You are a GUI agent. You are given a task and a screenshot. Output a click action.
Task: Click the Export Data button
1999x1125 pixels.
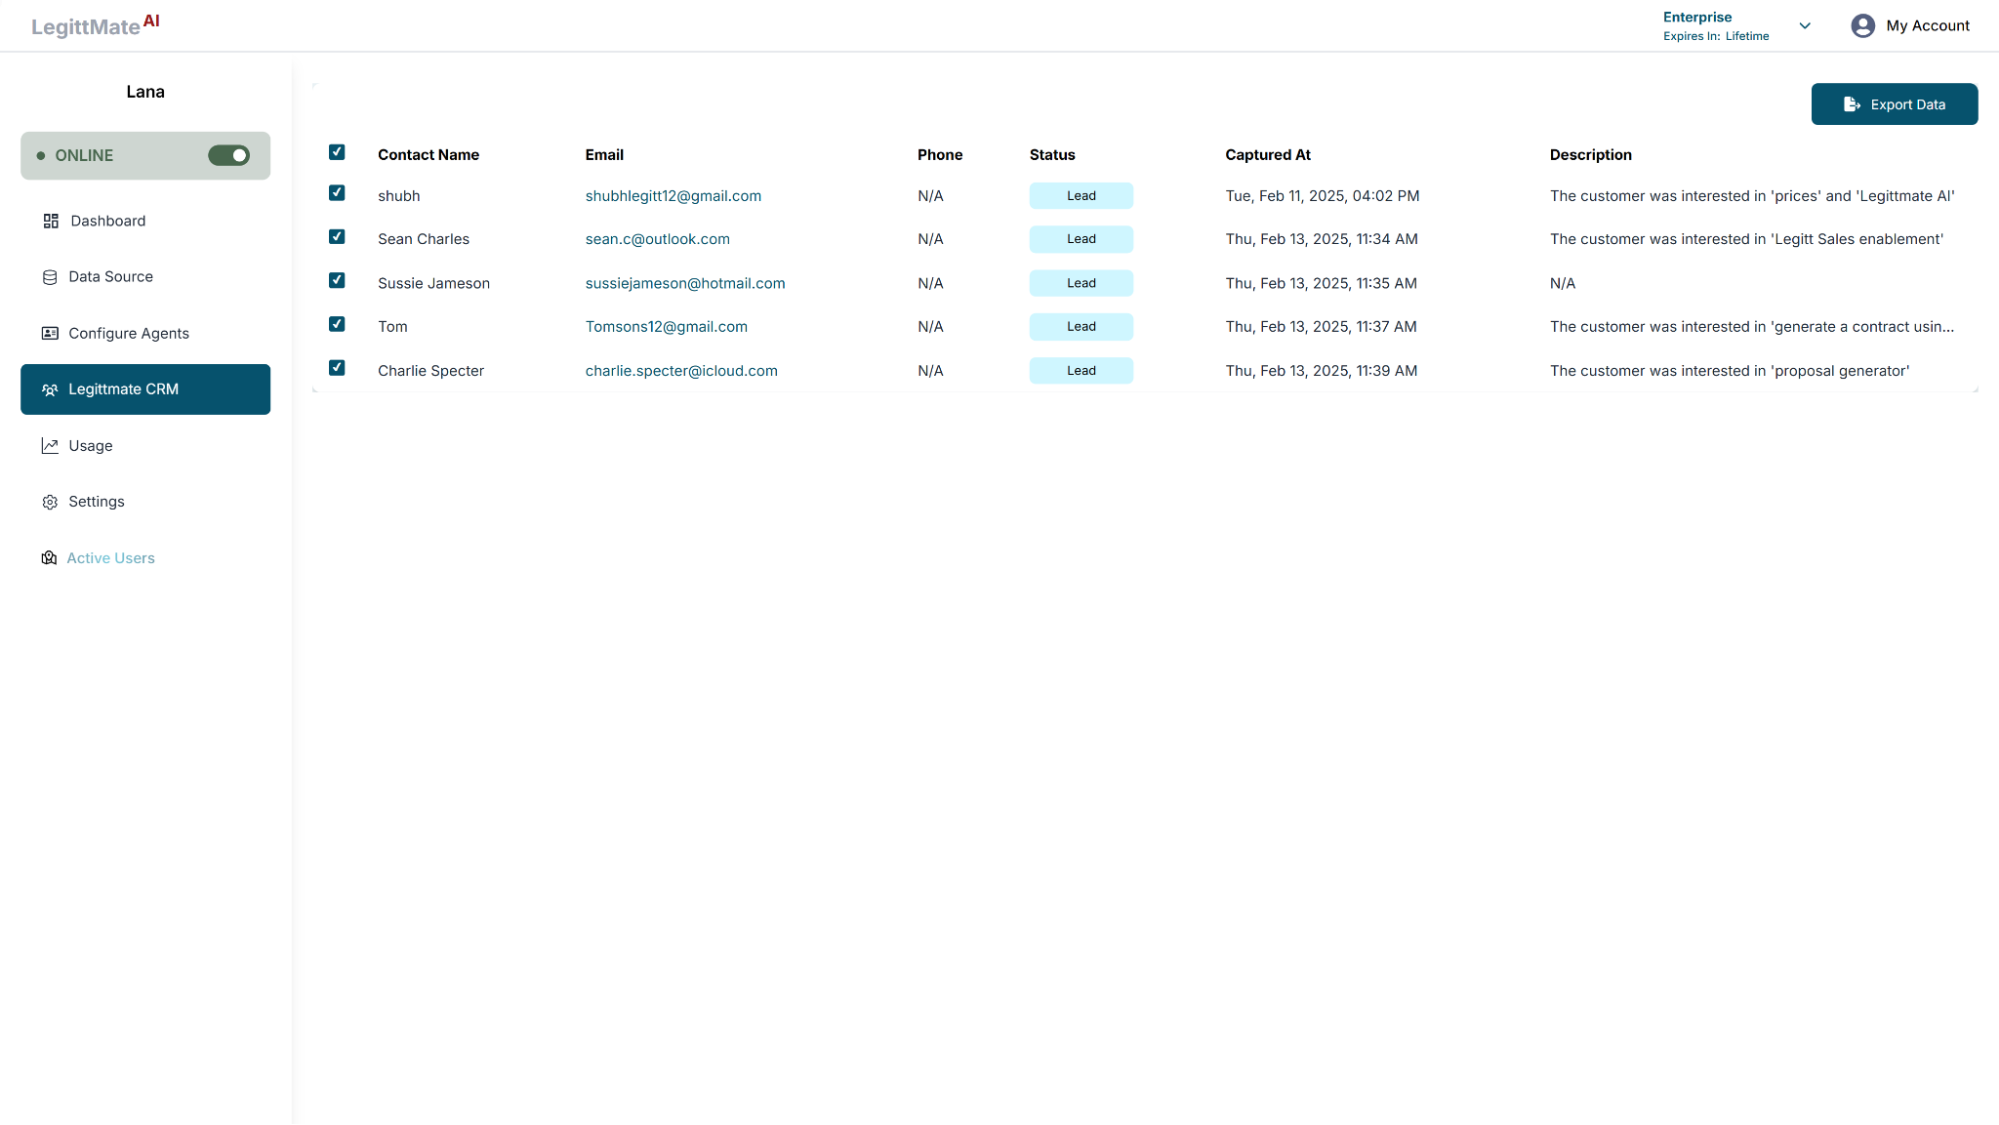[x=1894, y=104]
